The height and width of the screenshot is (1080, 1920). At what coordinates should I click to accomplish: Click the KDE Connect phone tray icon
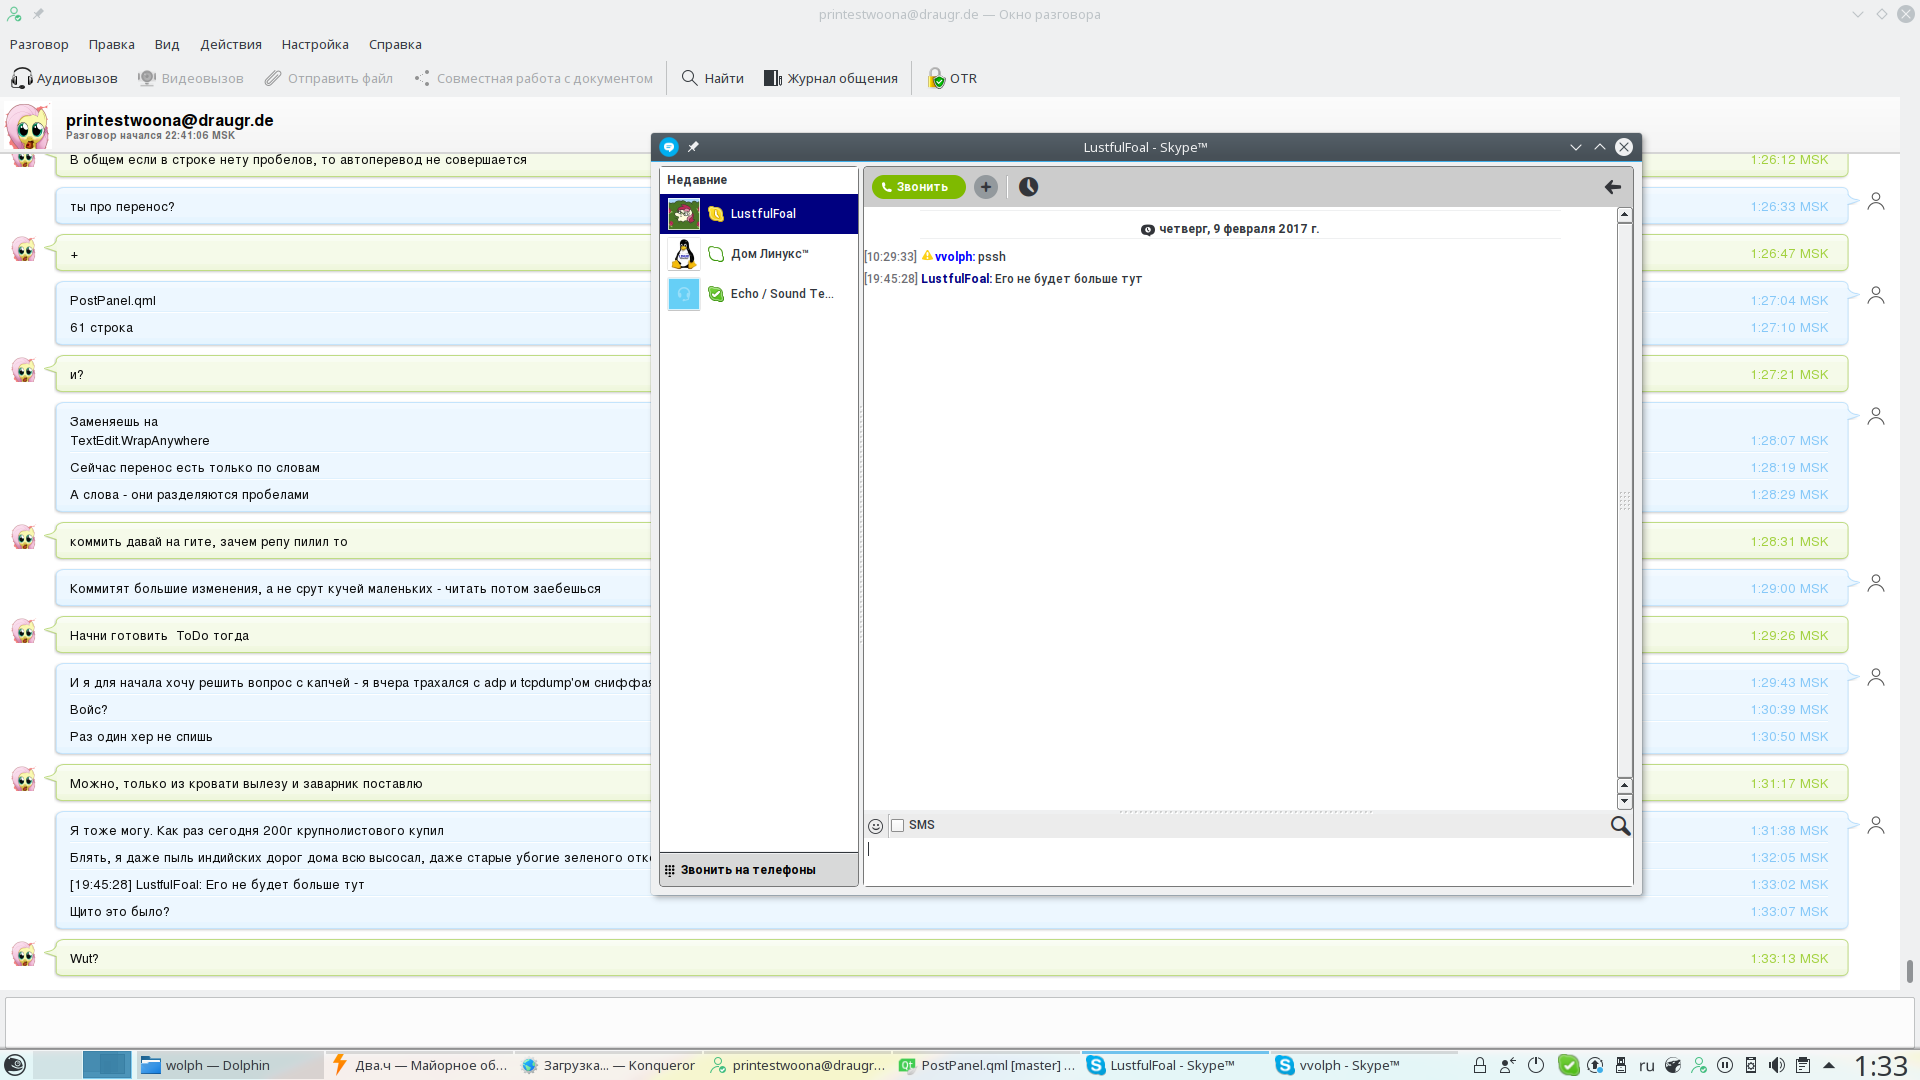point(1751,1065)
